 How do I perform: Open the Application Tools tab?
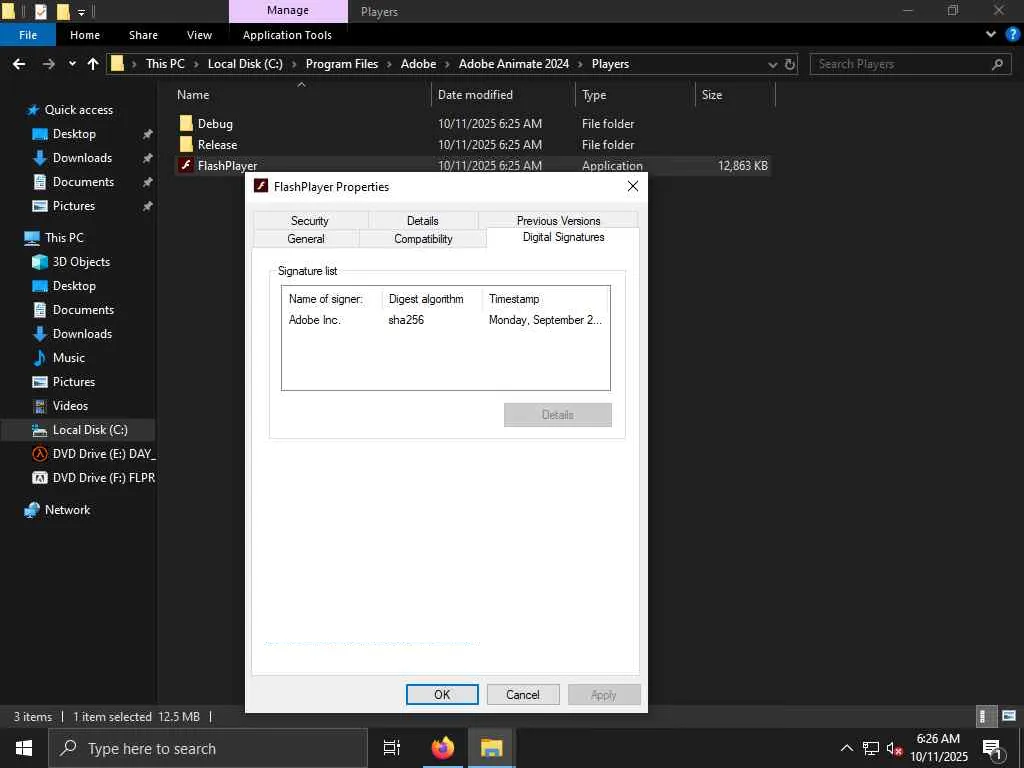point(287,35)
